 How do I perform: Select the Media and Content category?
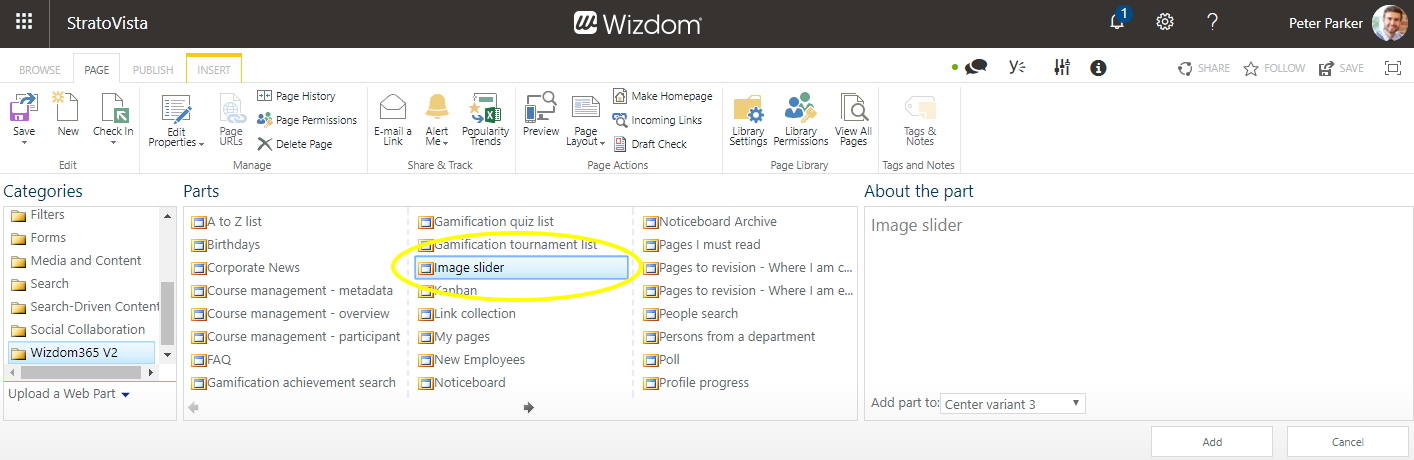[x=86, y=261]
